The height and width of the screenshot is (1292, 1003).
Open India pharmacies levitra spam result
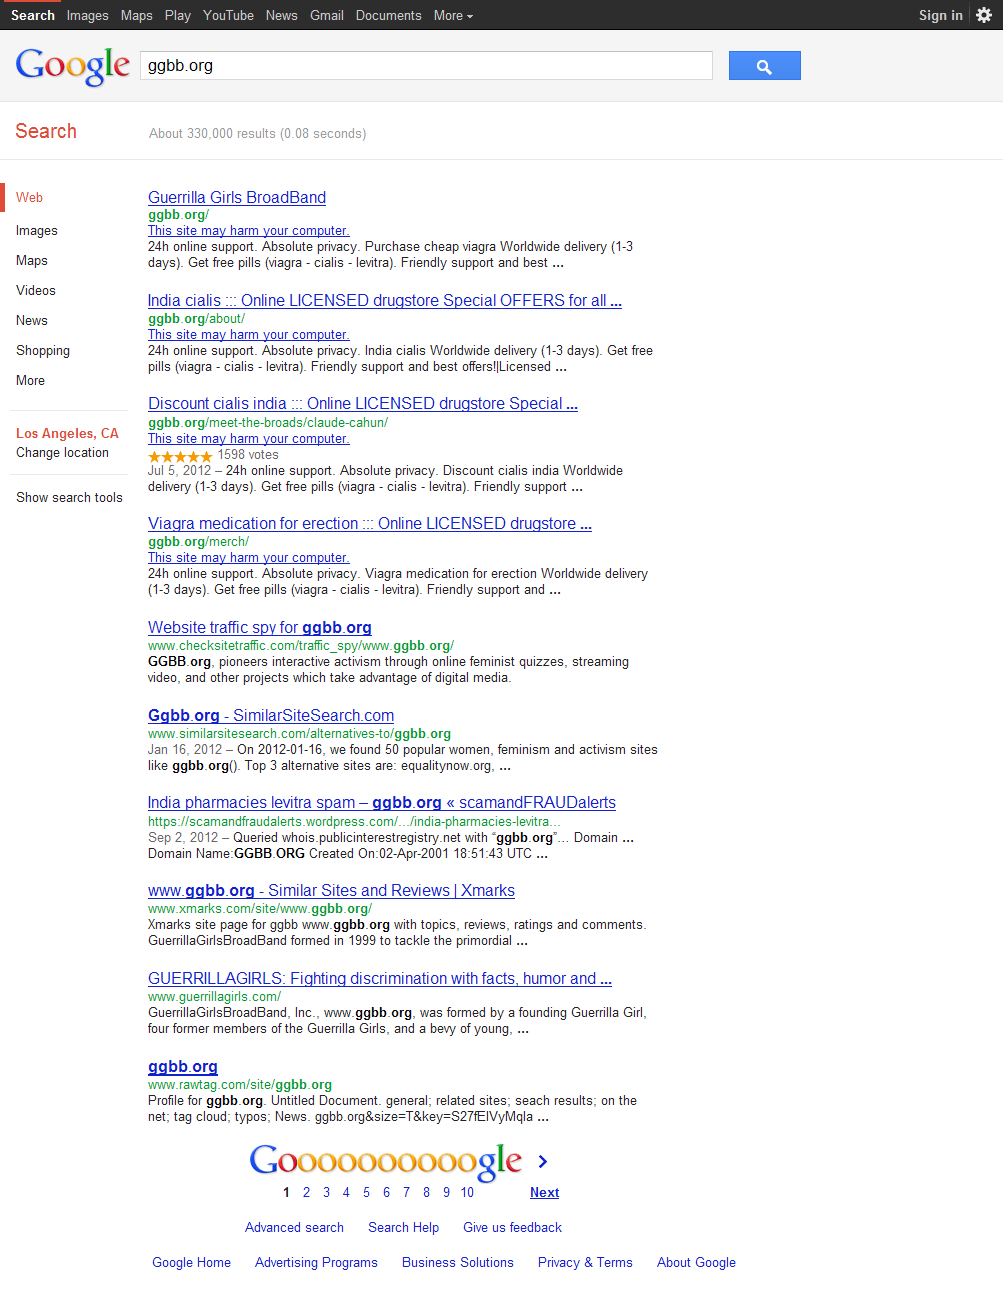point(382,803)
